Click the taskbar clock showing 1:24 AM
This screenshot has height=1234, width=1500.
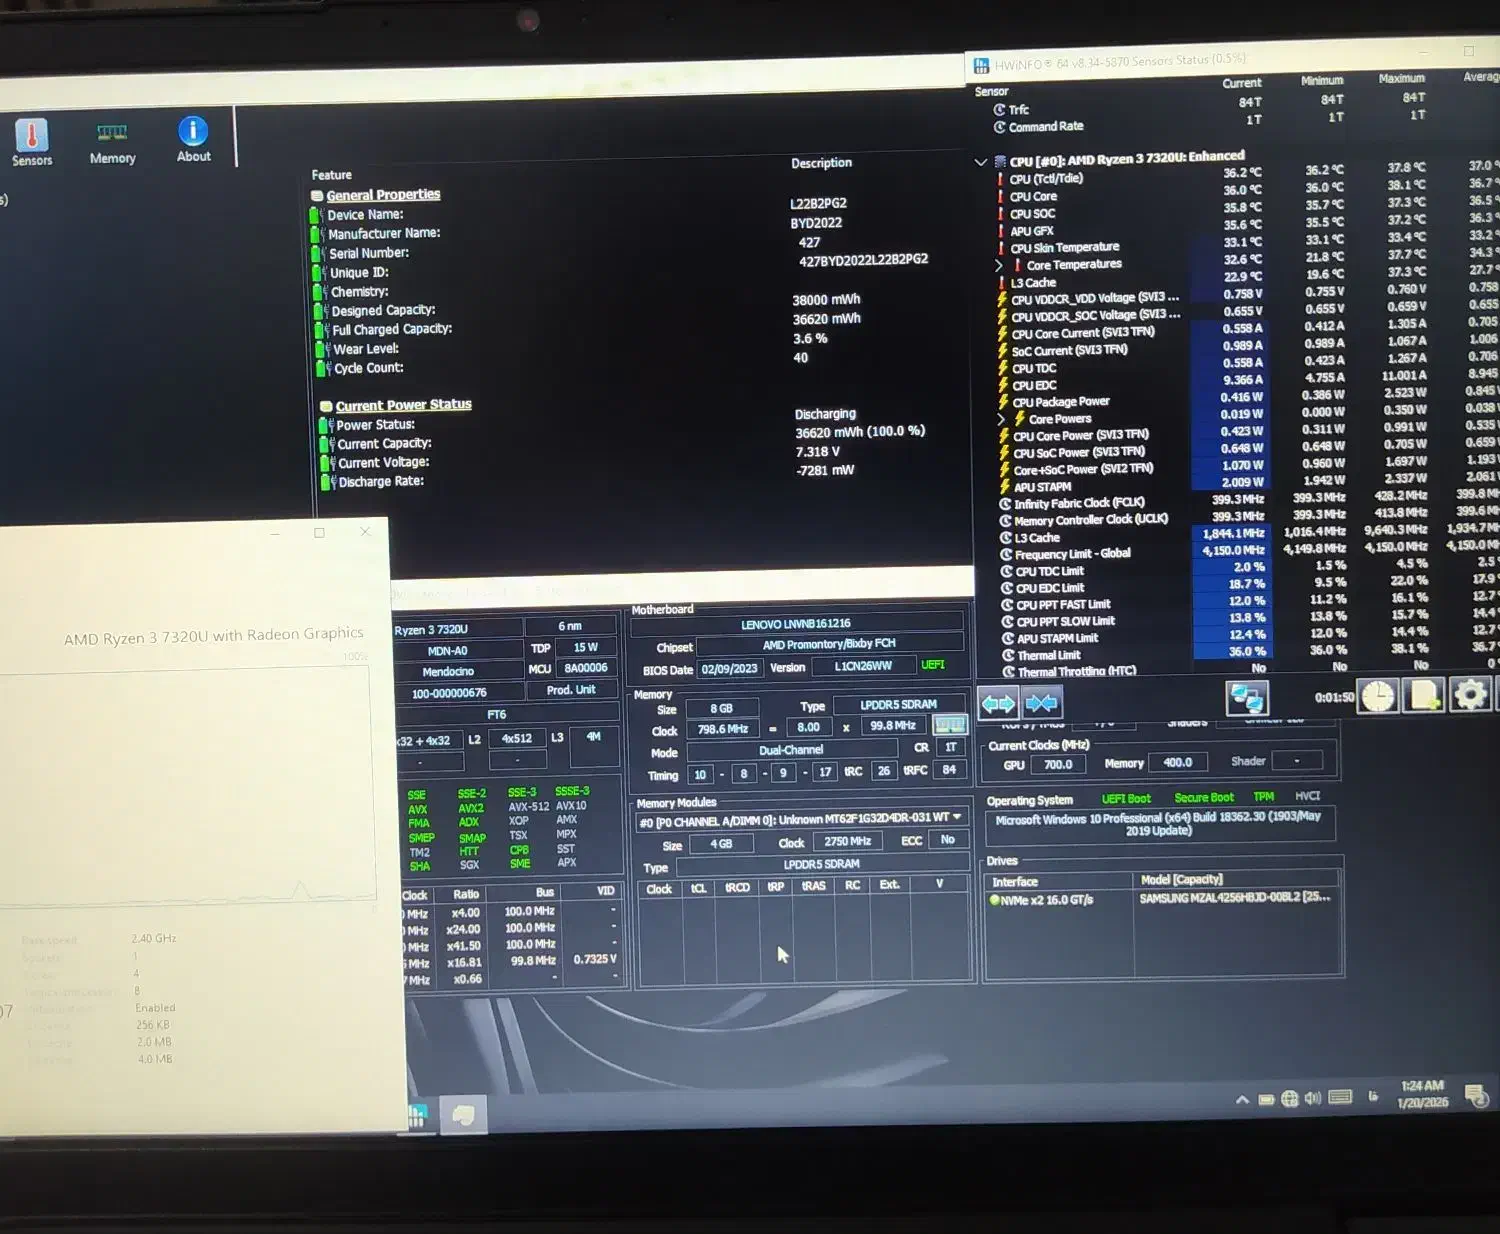pyautogui.click(x=1422, y=1093)
